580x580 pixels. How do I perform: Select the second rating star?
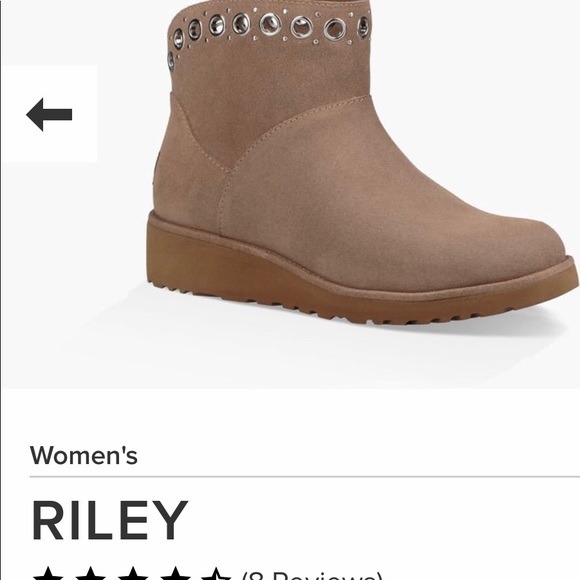(90, 574)
